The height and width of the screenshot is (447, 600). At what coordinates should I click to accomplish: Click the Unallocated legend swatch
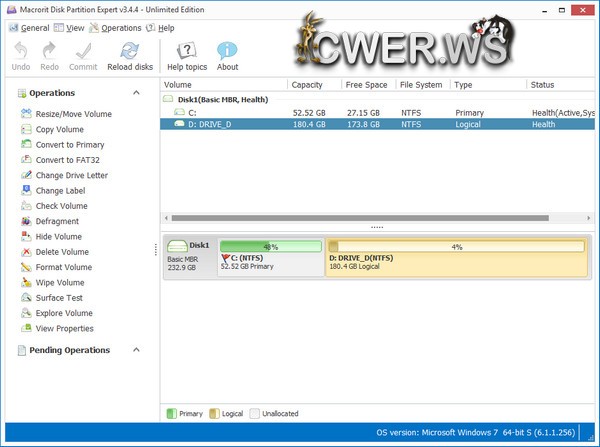(254, 413)
